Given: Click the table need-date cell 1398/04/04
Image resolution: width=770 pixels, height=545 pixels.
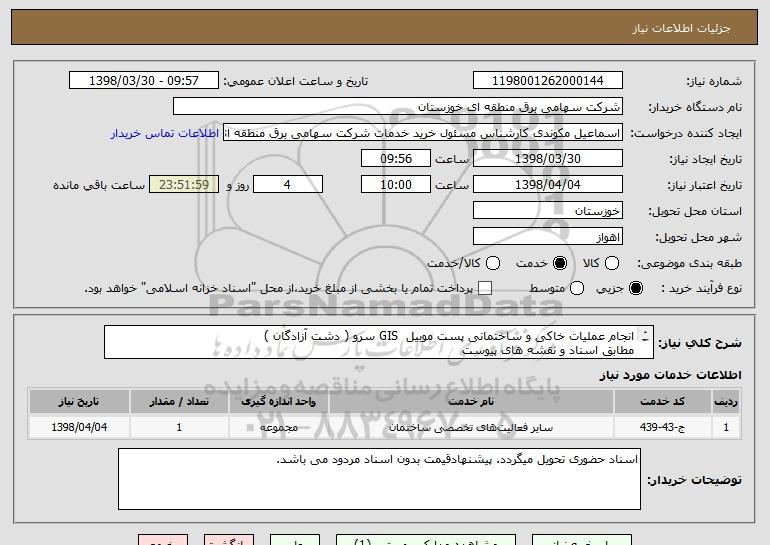Looking at the screenshot, I should (x=79, y=427).
